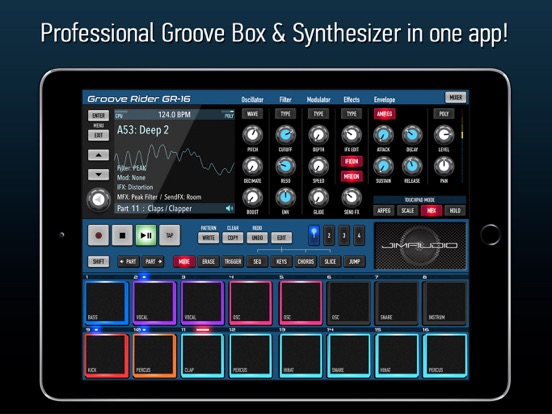552x414 pixels.
Task: Stop playback with the square button
Action: point(122,235)
